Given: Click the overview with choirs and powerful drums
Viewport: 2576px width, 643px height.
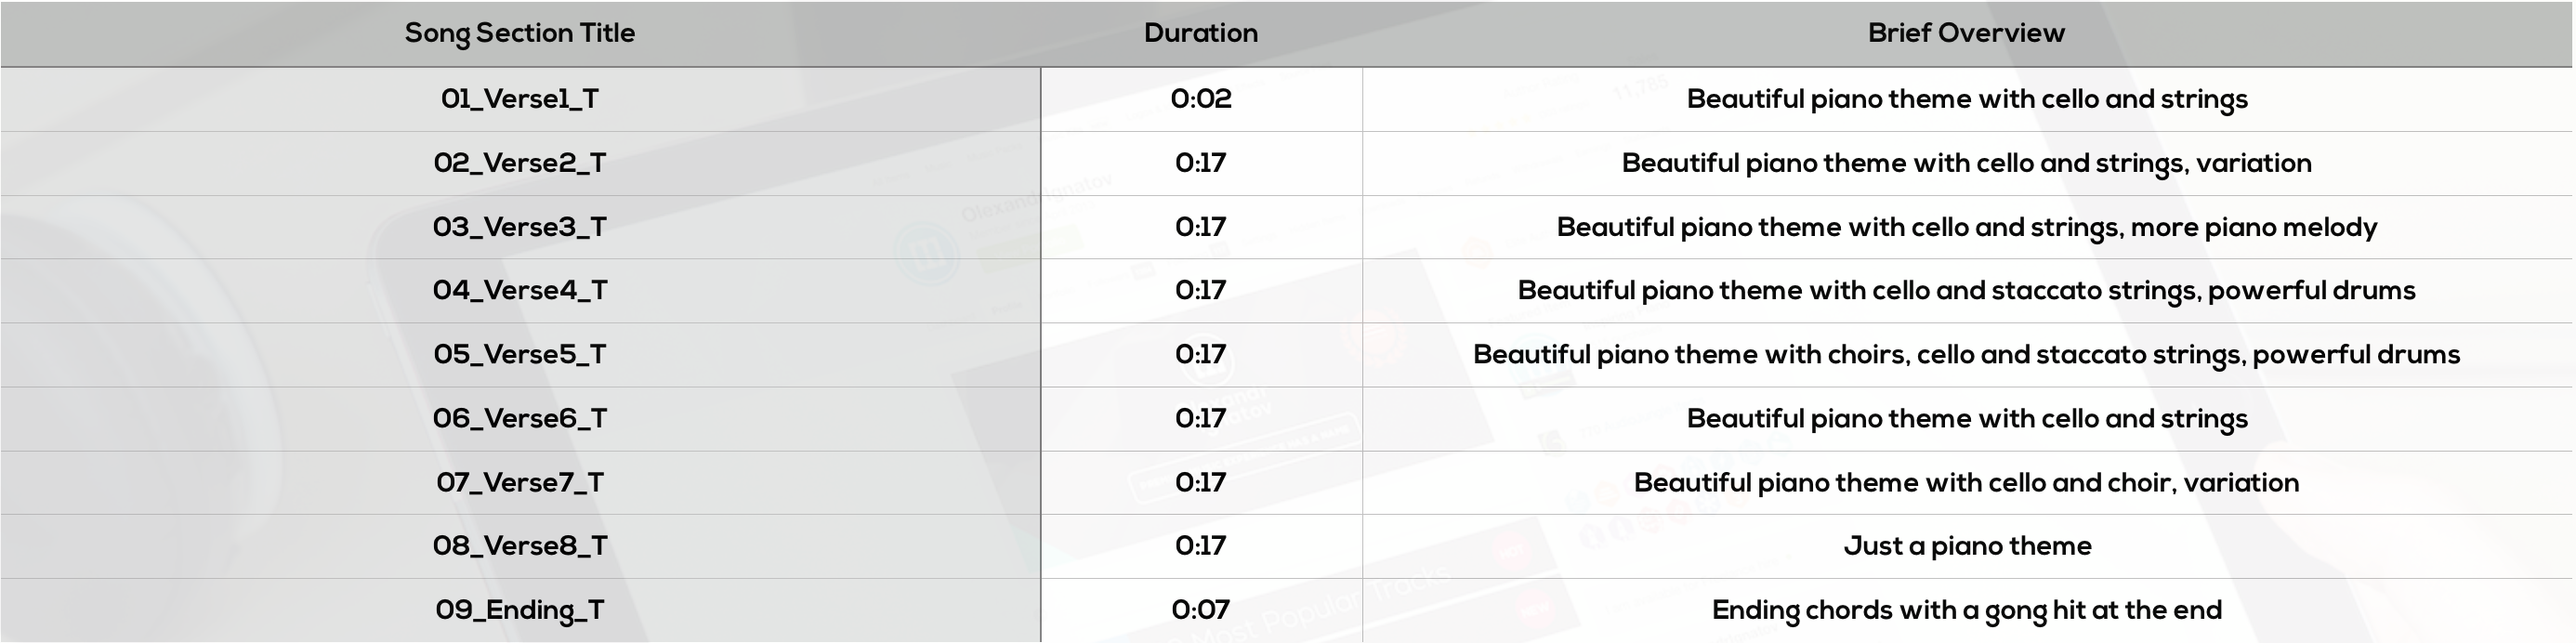Looking at the screenshot, I should (x=1967, y=354).
